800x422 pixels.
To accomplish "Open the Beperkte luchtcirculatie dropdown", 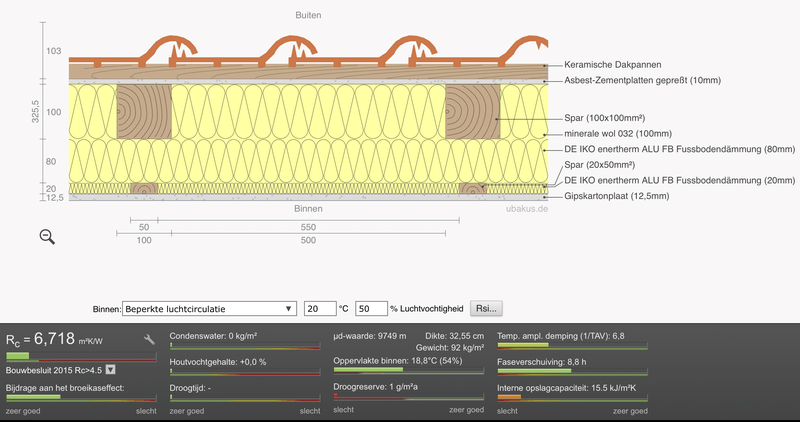I will (209, 309).
